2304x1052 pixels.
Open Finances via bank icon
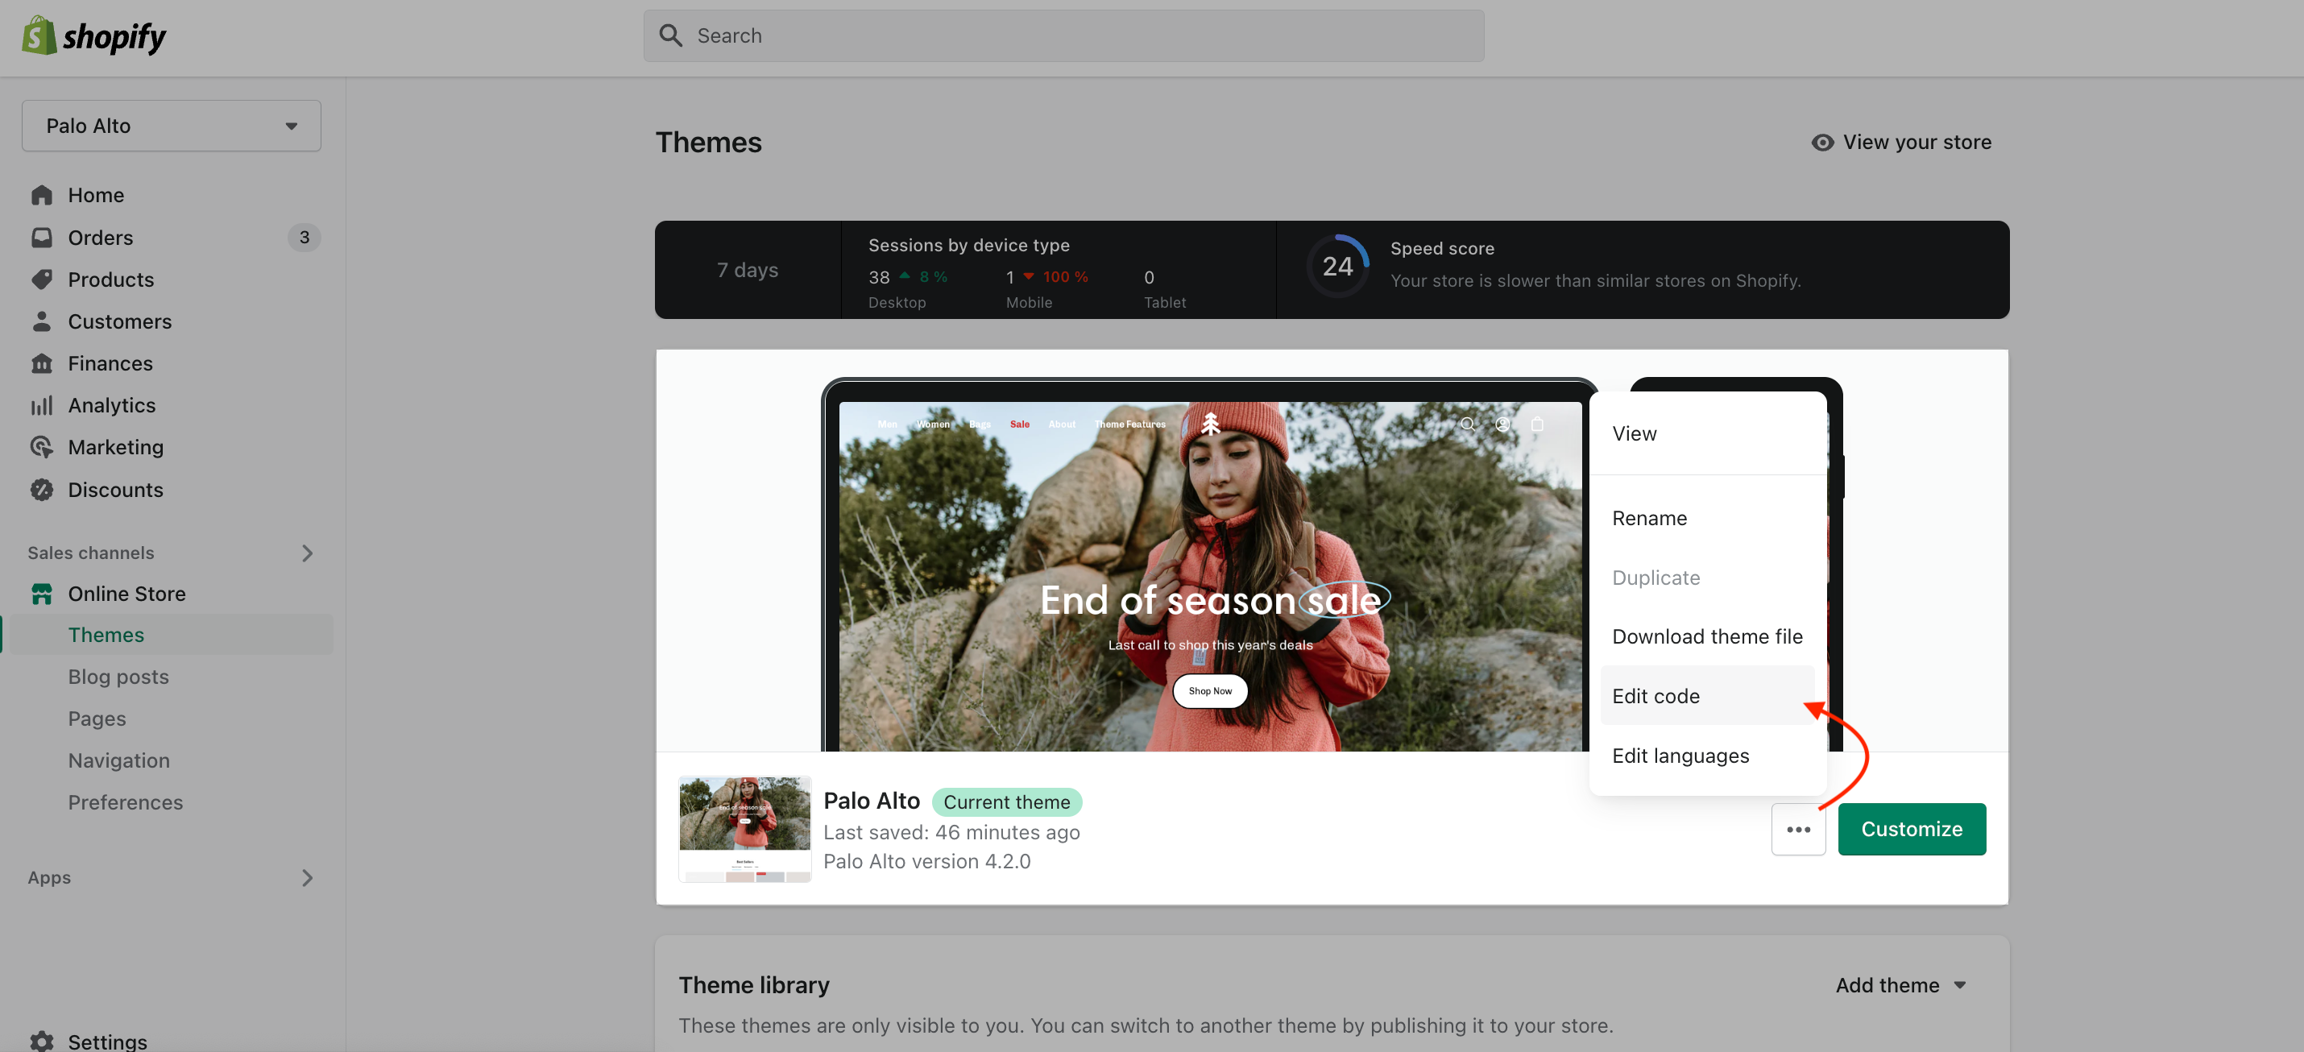[41, 363]
